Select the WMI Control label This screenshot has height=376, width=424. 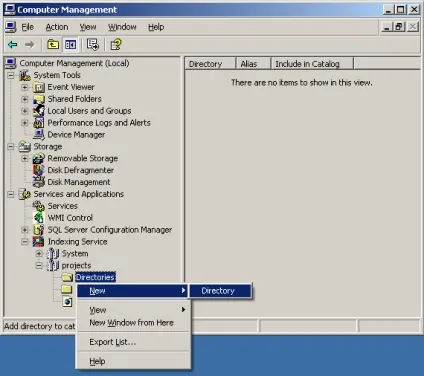click(x=70, y=218)
